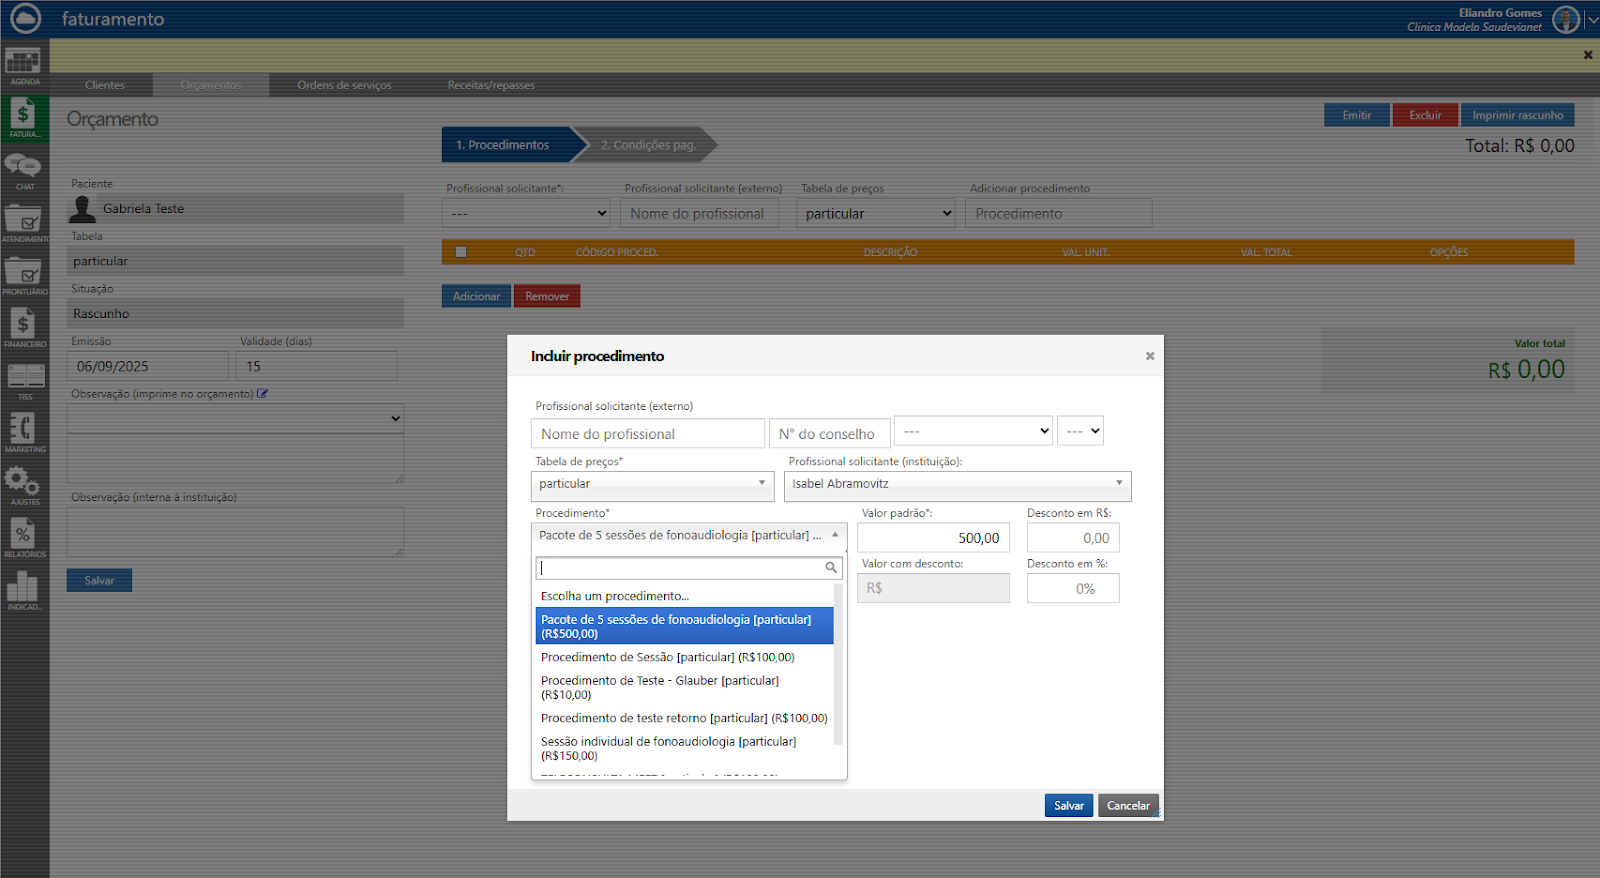This screenshot has height=878, width=1600.
Task: Click the Remover button
Action: [547, 296]
